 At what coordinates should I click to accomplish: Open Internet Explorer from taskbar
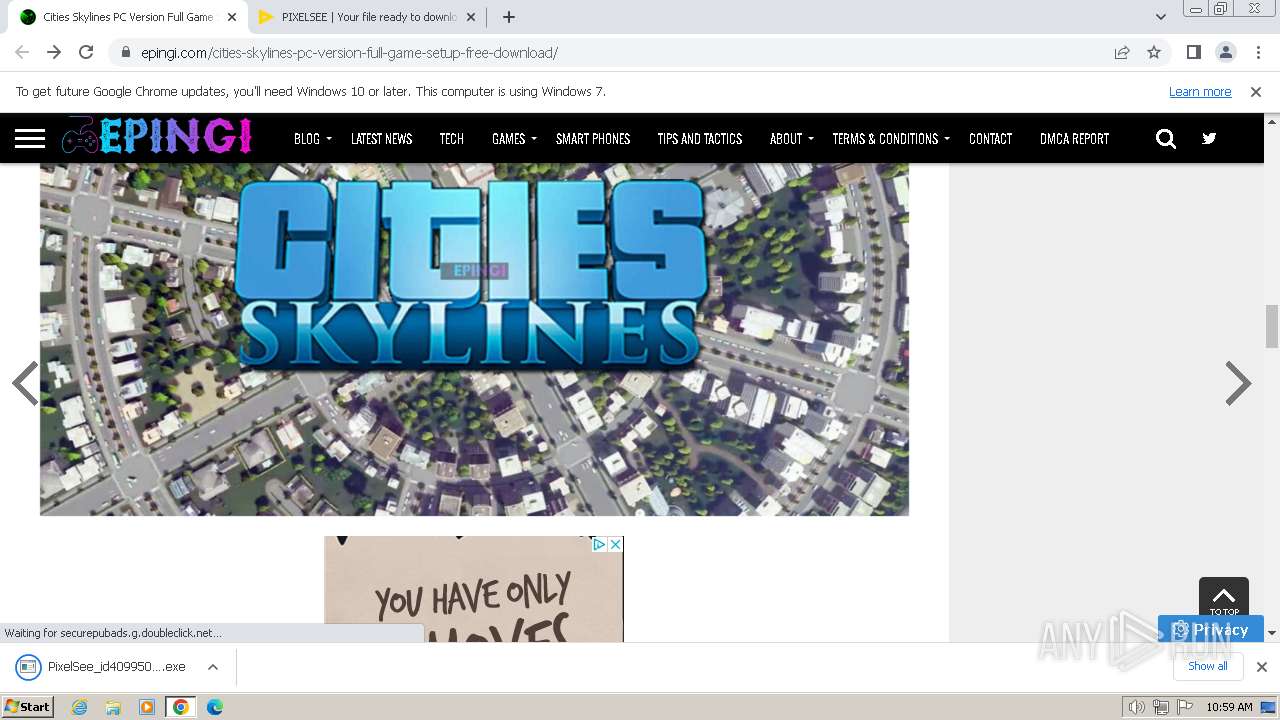(80, 707)
